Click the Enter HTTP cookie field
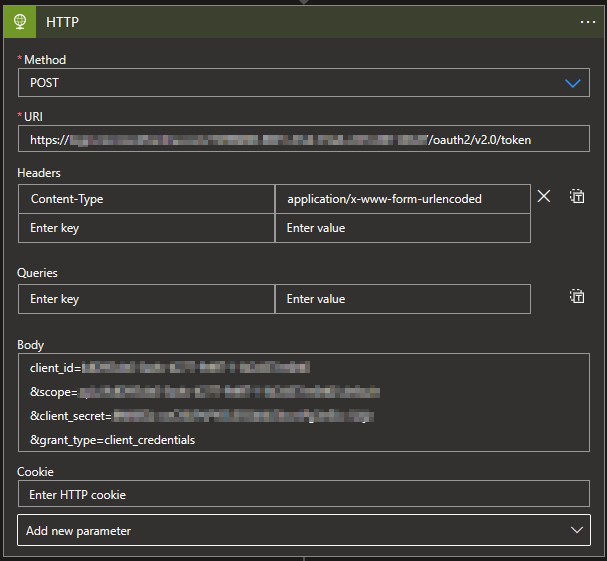 pyautogui.click(x=304, y=494)
